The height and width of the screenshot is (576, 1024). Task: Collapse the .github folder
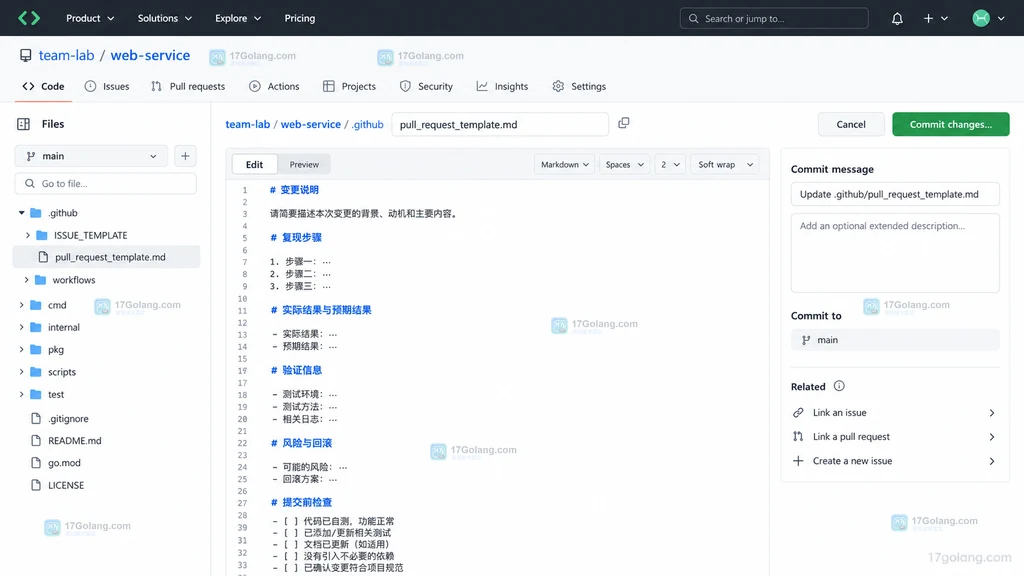point(22,213)
